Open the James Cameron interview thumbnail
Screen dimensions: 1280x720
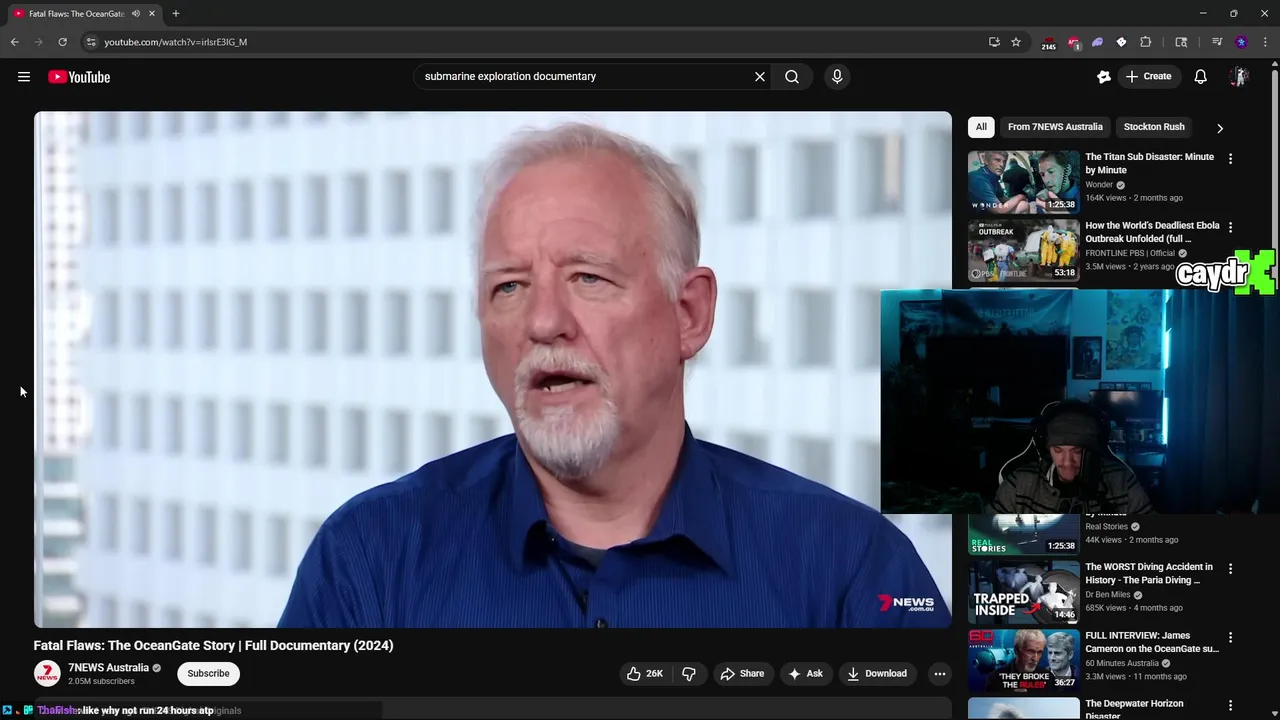tap(1024, 660)
